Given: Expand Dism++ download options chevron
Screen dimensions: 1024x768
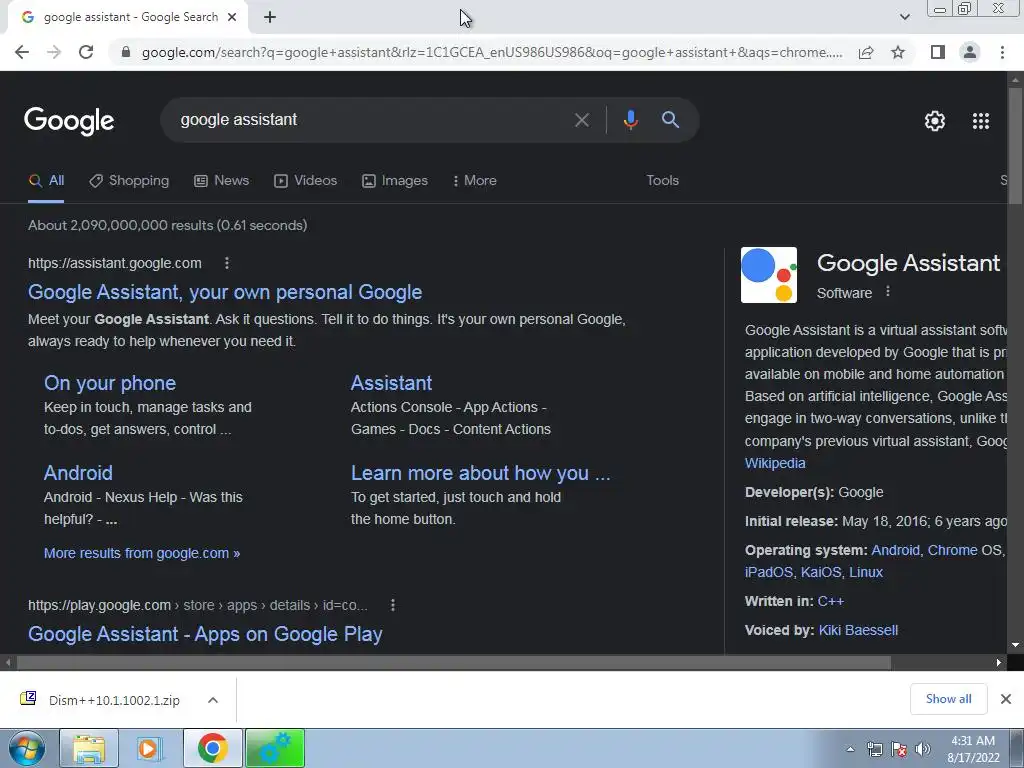Looking at the screenshot, I should [213, 700].
